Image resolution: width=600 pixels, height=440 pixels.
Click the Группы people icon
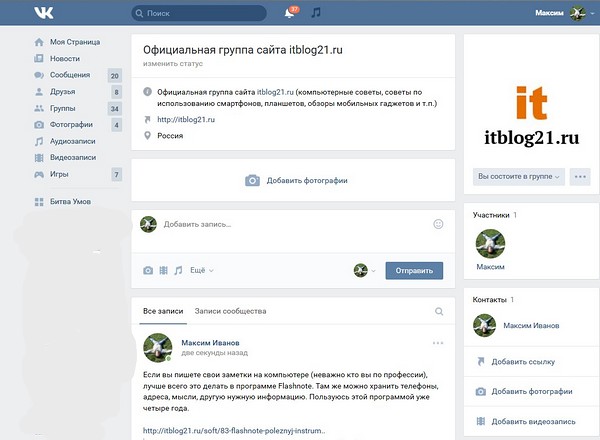[x=39, y=108]
